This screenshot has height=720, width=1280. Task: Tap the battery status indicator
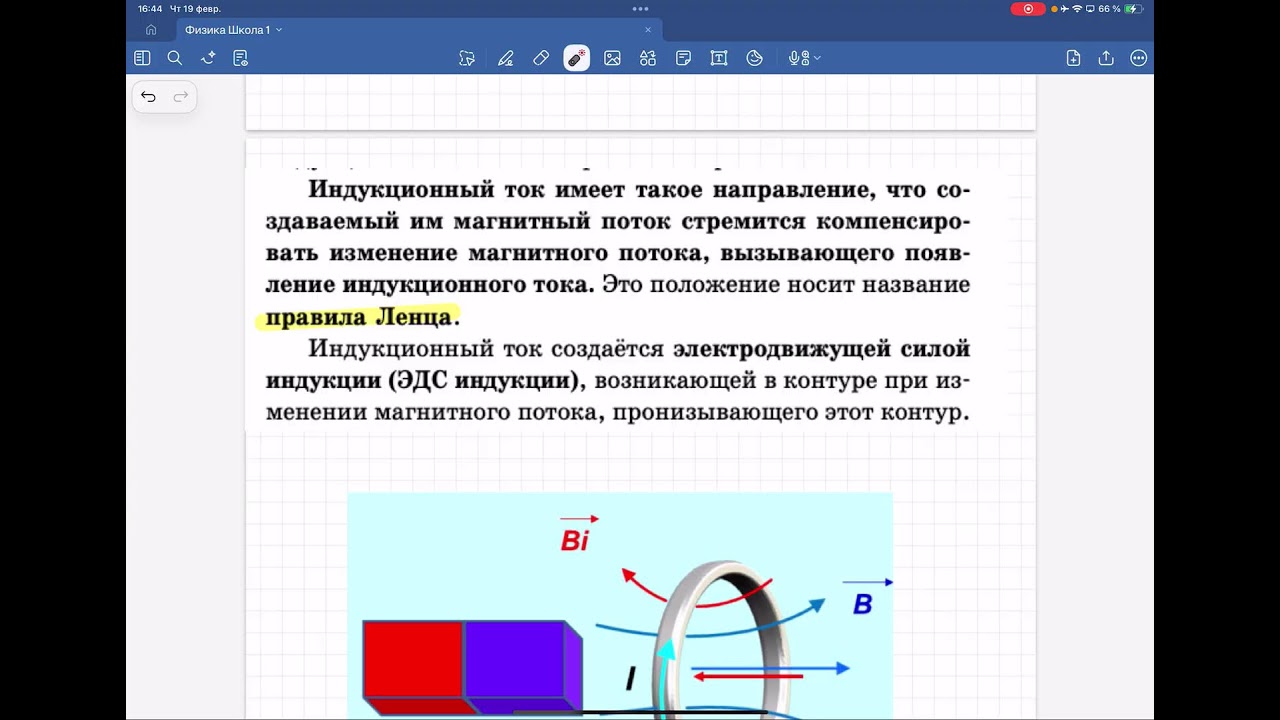tap(1133, 8)
